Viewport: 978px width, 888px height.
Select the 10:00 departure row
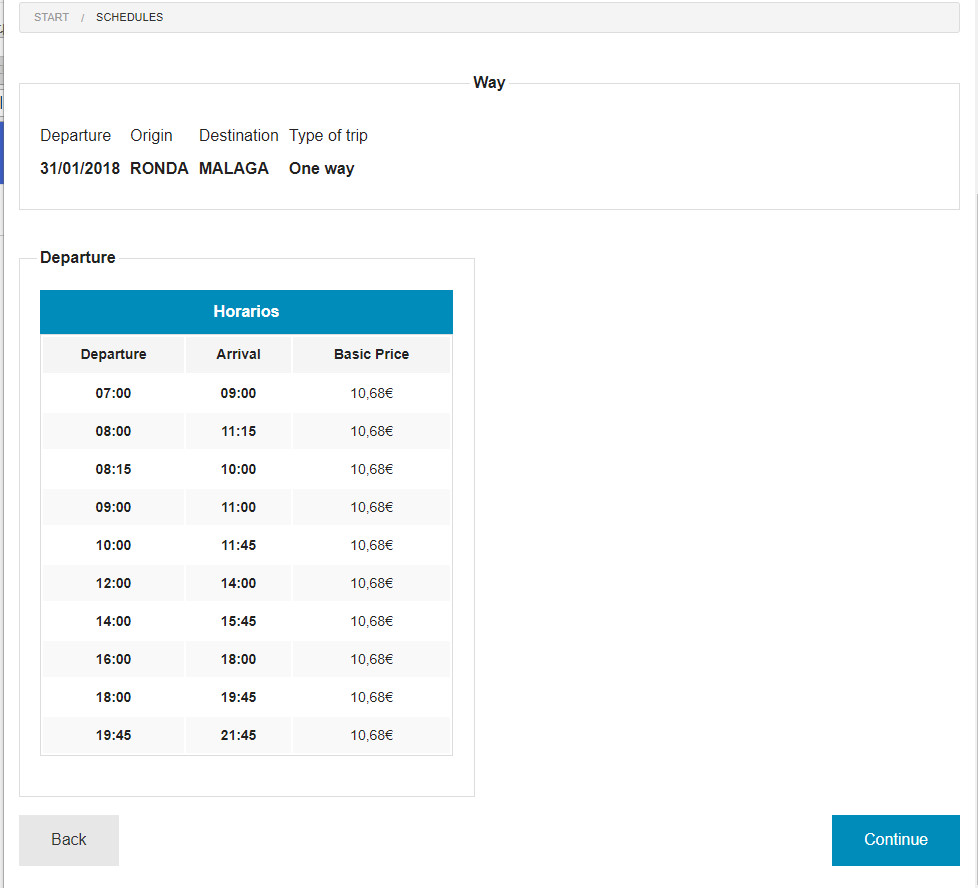pos(113,546)
